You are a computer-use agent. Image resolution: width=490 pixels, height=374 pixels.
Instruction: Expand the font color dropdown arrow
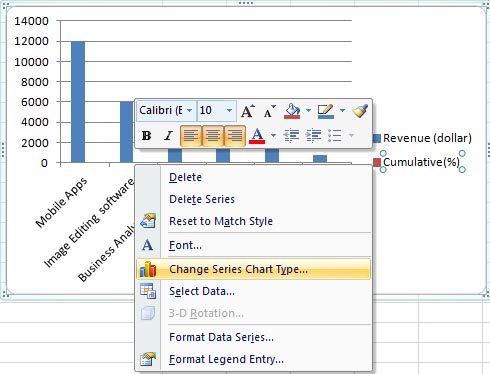tap(273, 135)
